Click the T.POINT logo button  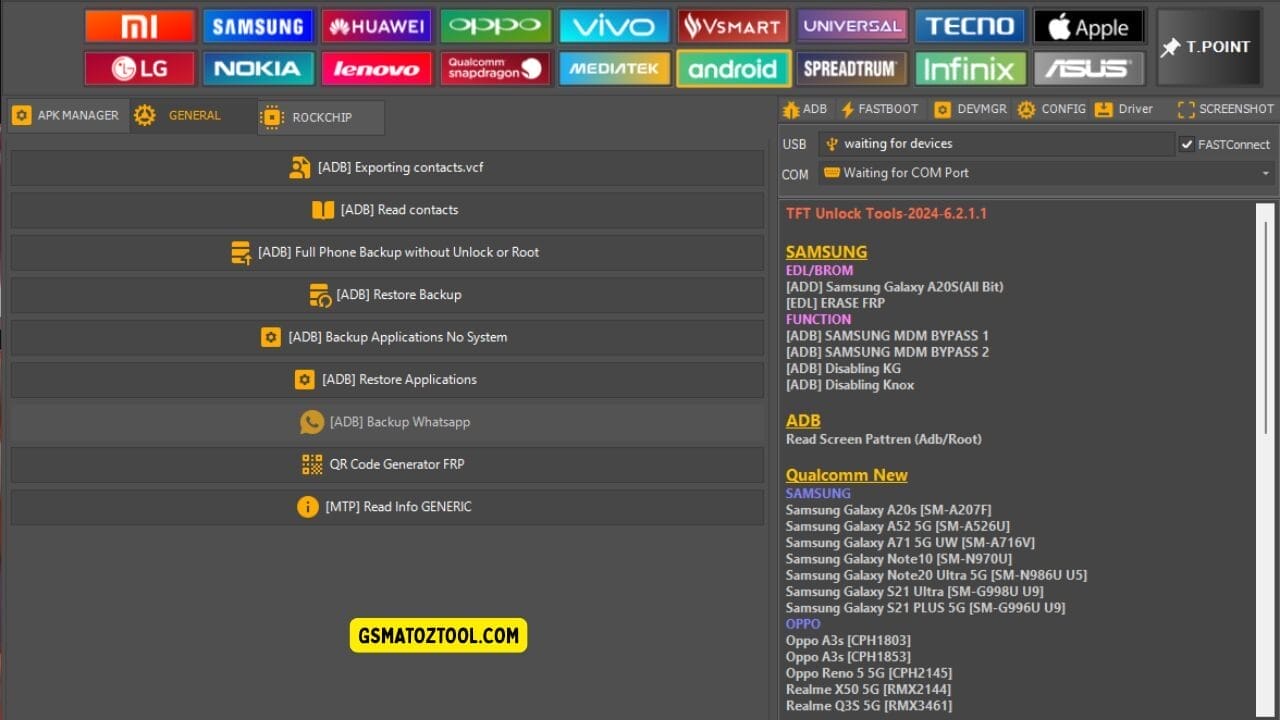1208,46
